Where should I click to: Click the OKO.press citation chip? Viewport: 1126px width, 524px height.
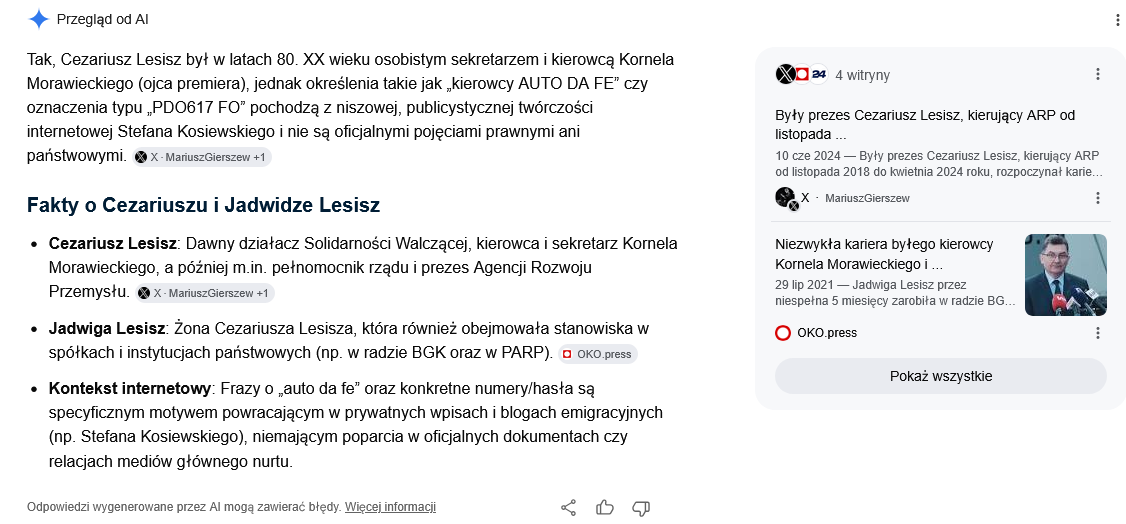point(597,354)
